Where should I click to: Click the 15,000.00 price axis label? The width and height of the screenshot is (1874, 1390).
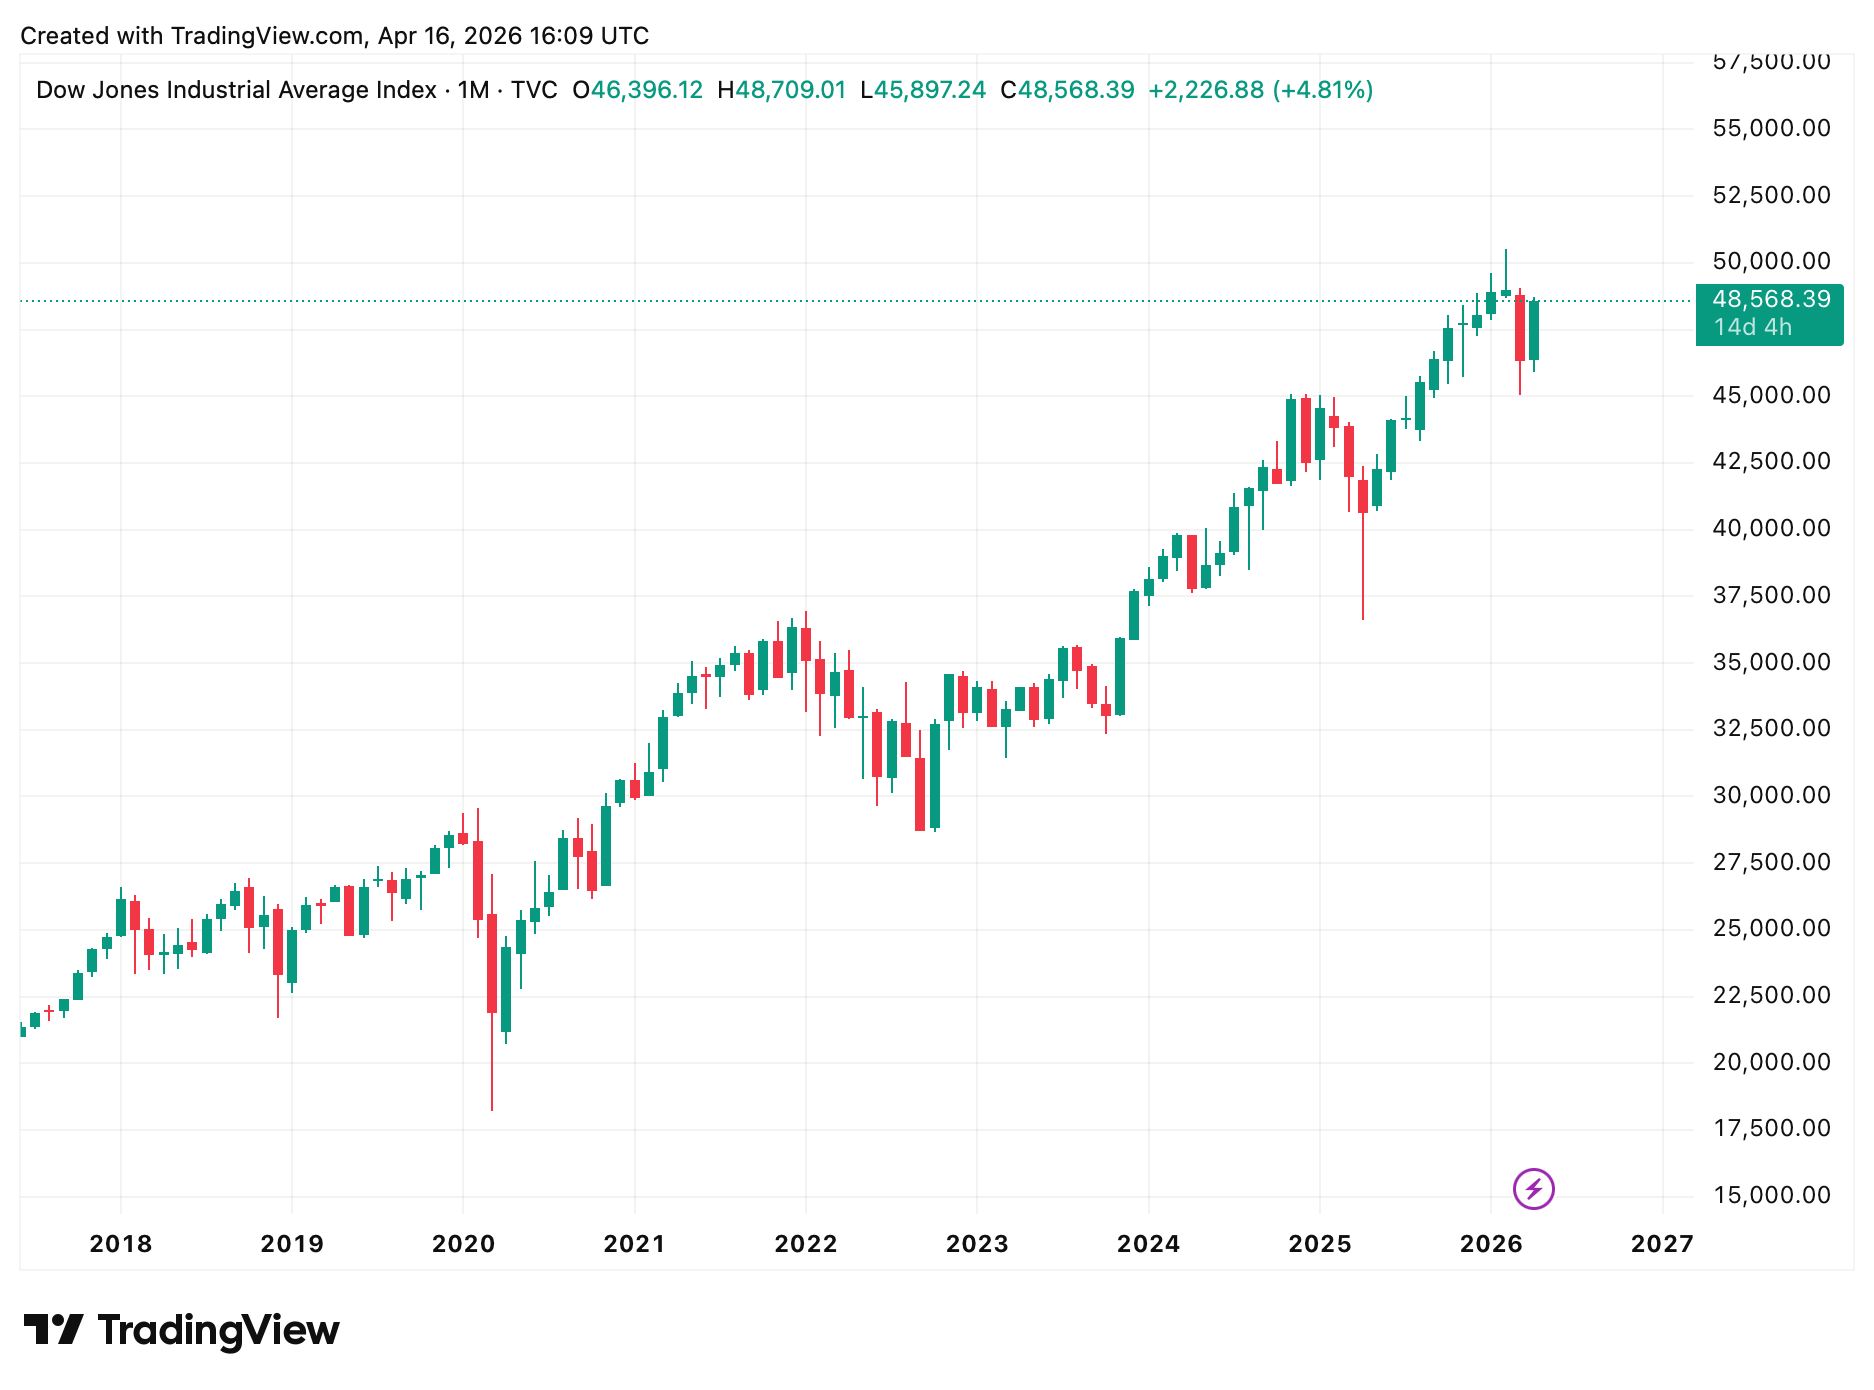pyautogui.click(x=1771, y=1195)
